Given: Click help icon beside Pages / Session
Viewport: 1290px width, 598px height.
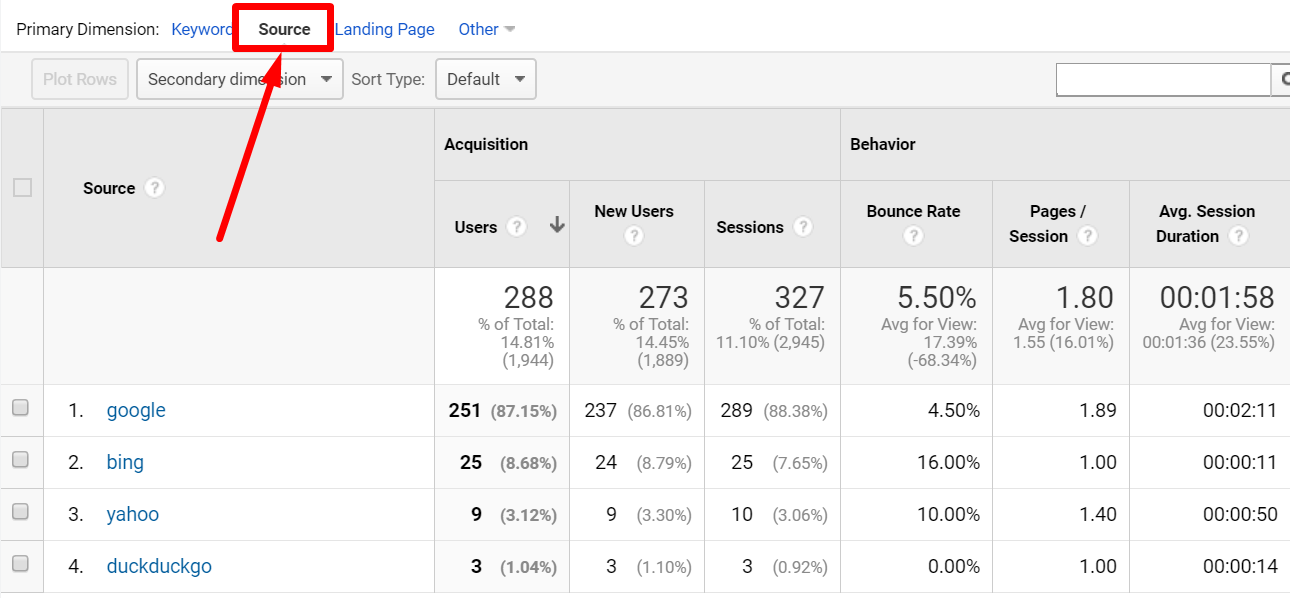Looking at the screenshot, I should [x=1087, y=236].
